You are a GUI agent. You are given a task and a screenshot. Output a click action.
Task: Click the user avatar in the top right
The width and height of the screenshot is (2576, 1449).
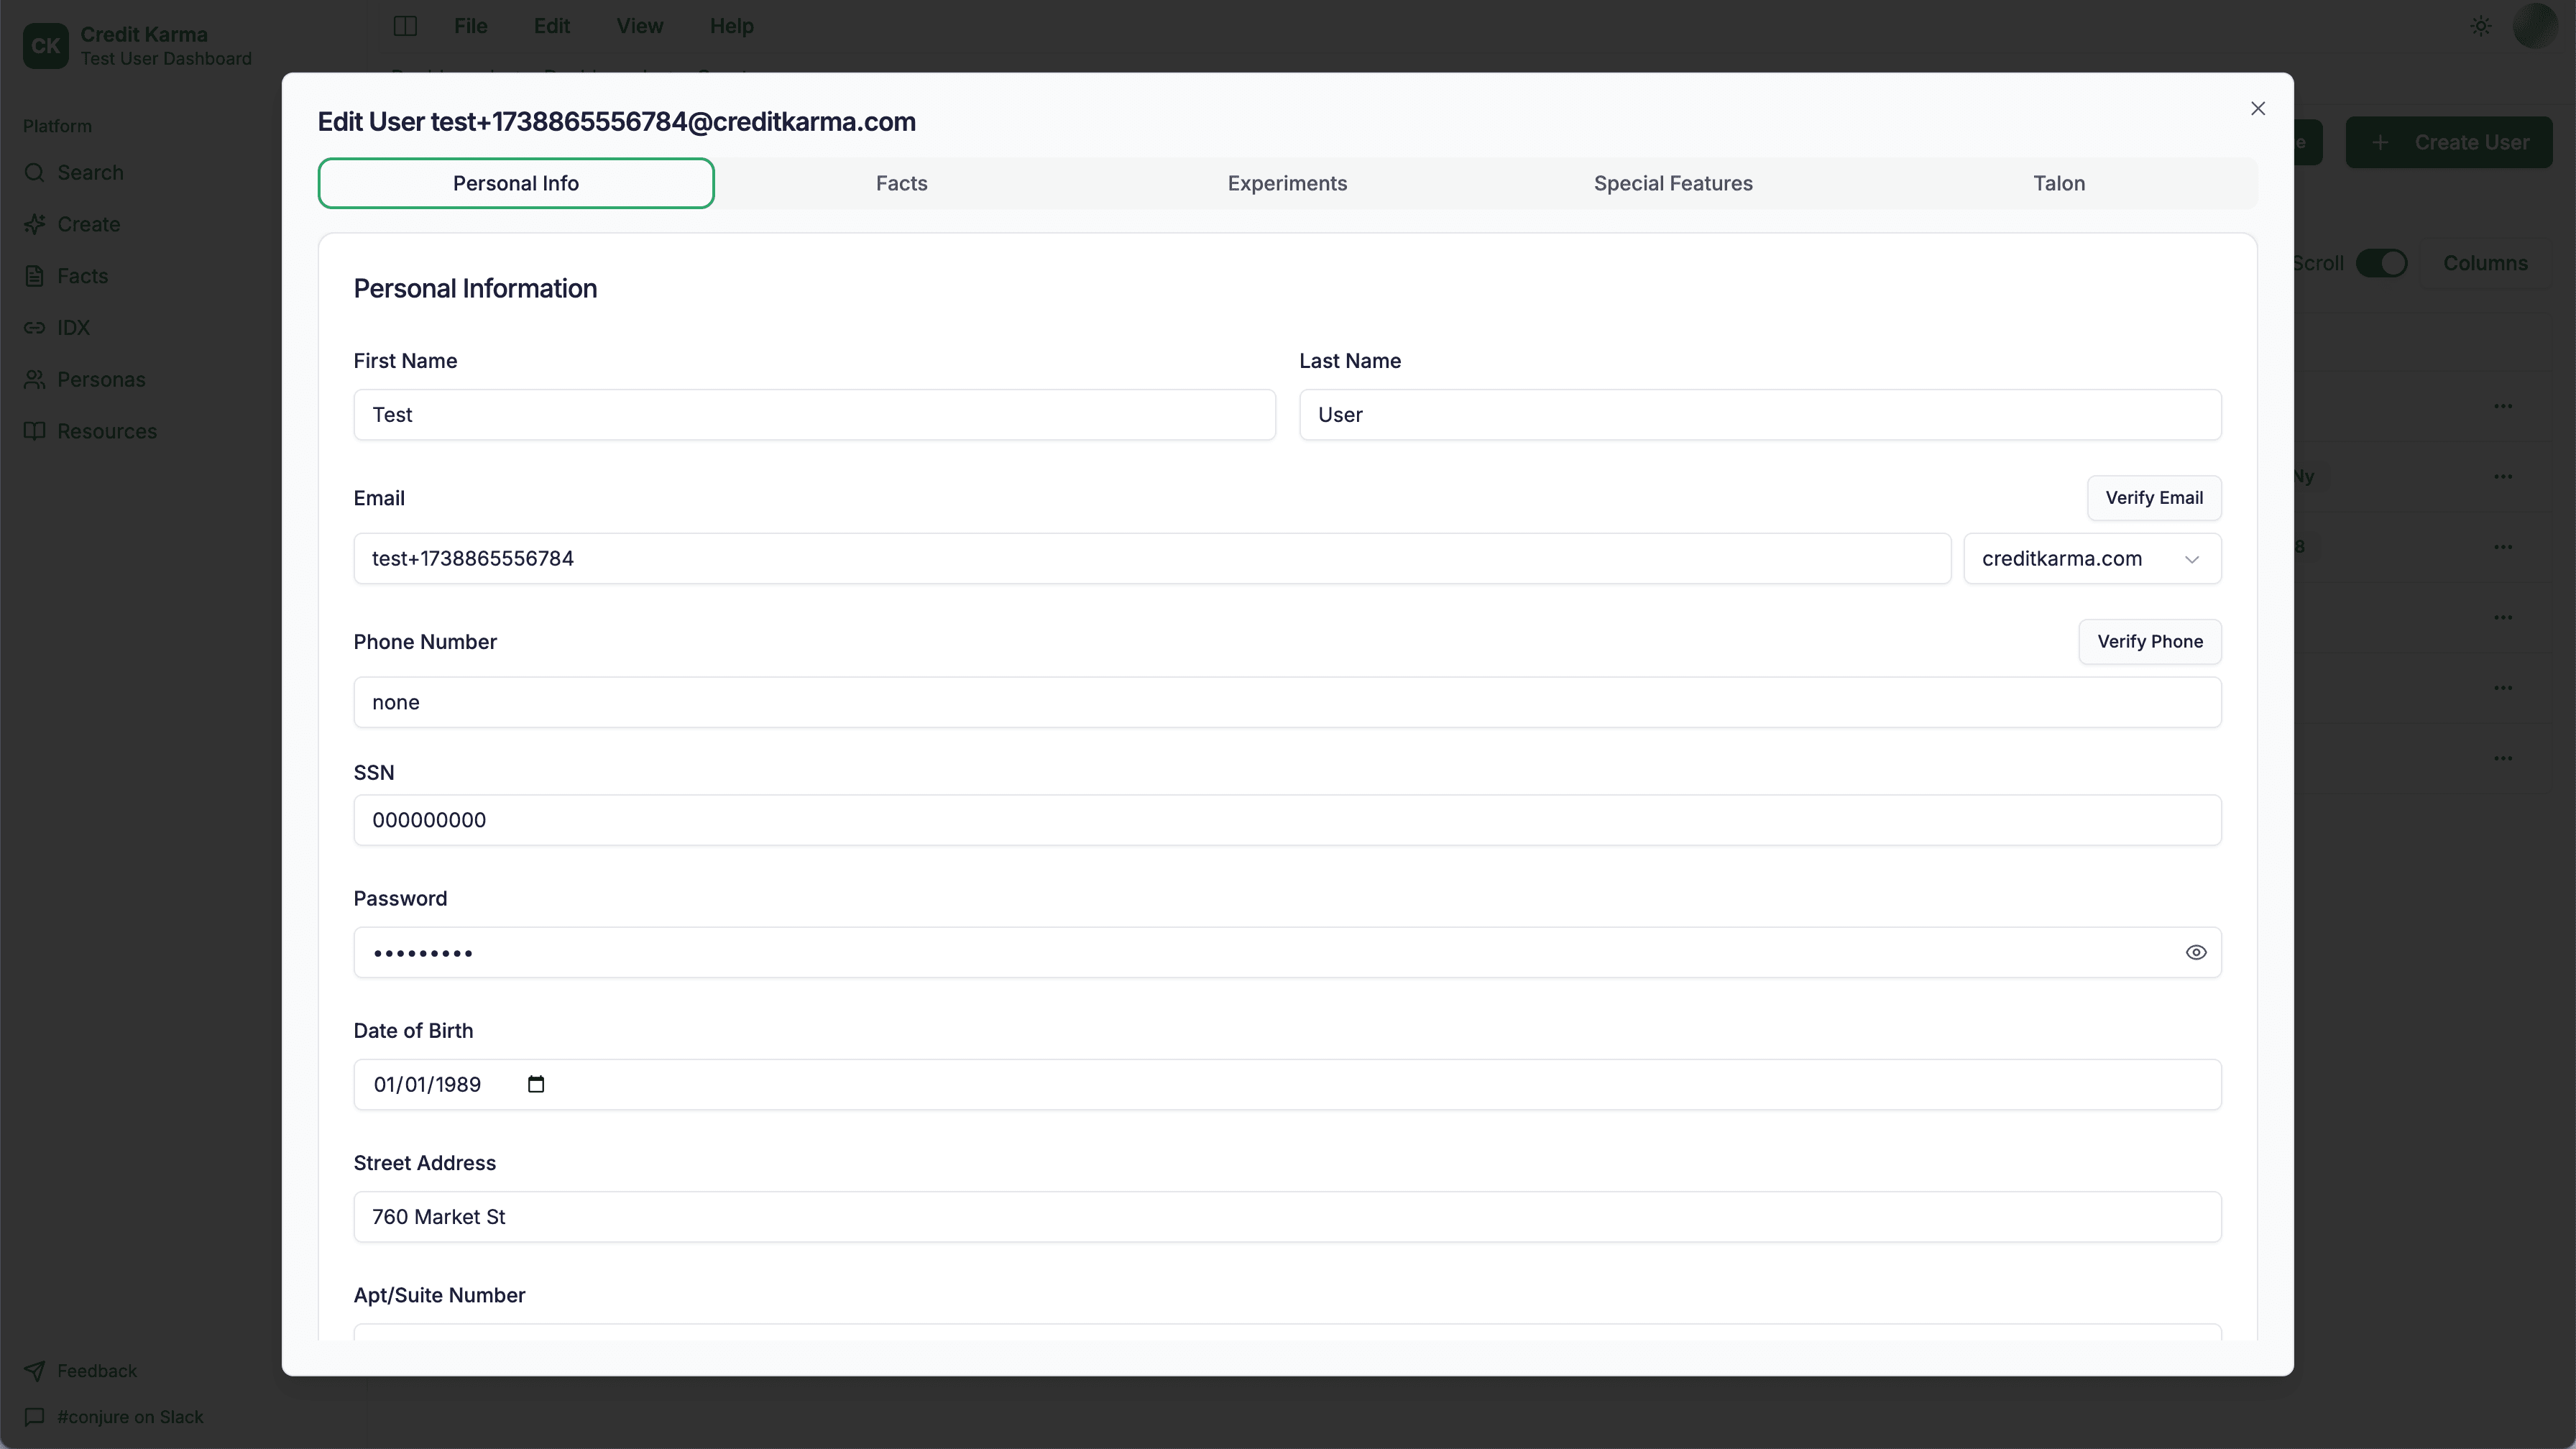(x=2535, y=26)
